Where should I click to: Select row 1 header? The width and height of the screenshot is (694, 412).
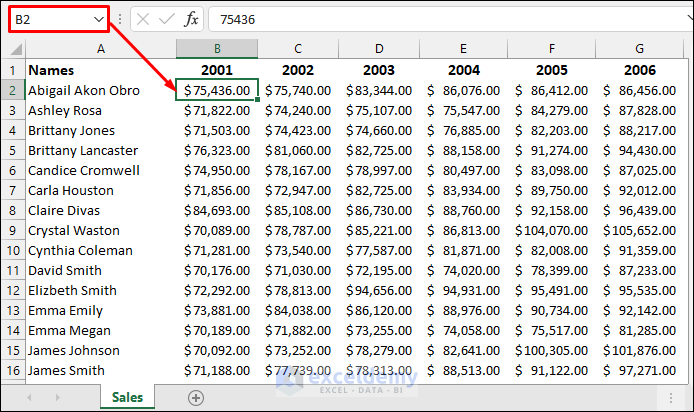[x=12, y=70]
